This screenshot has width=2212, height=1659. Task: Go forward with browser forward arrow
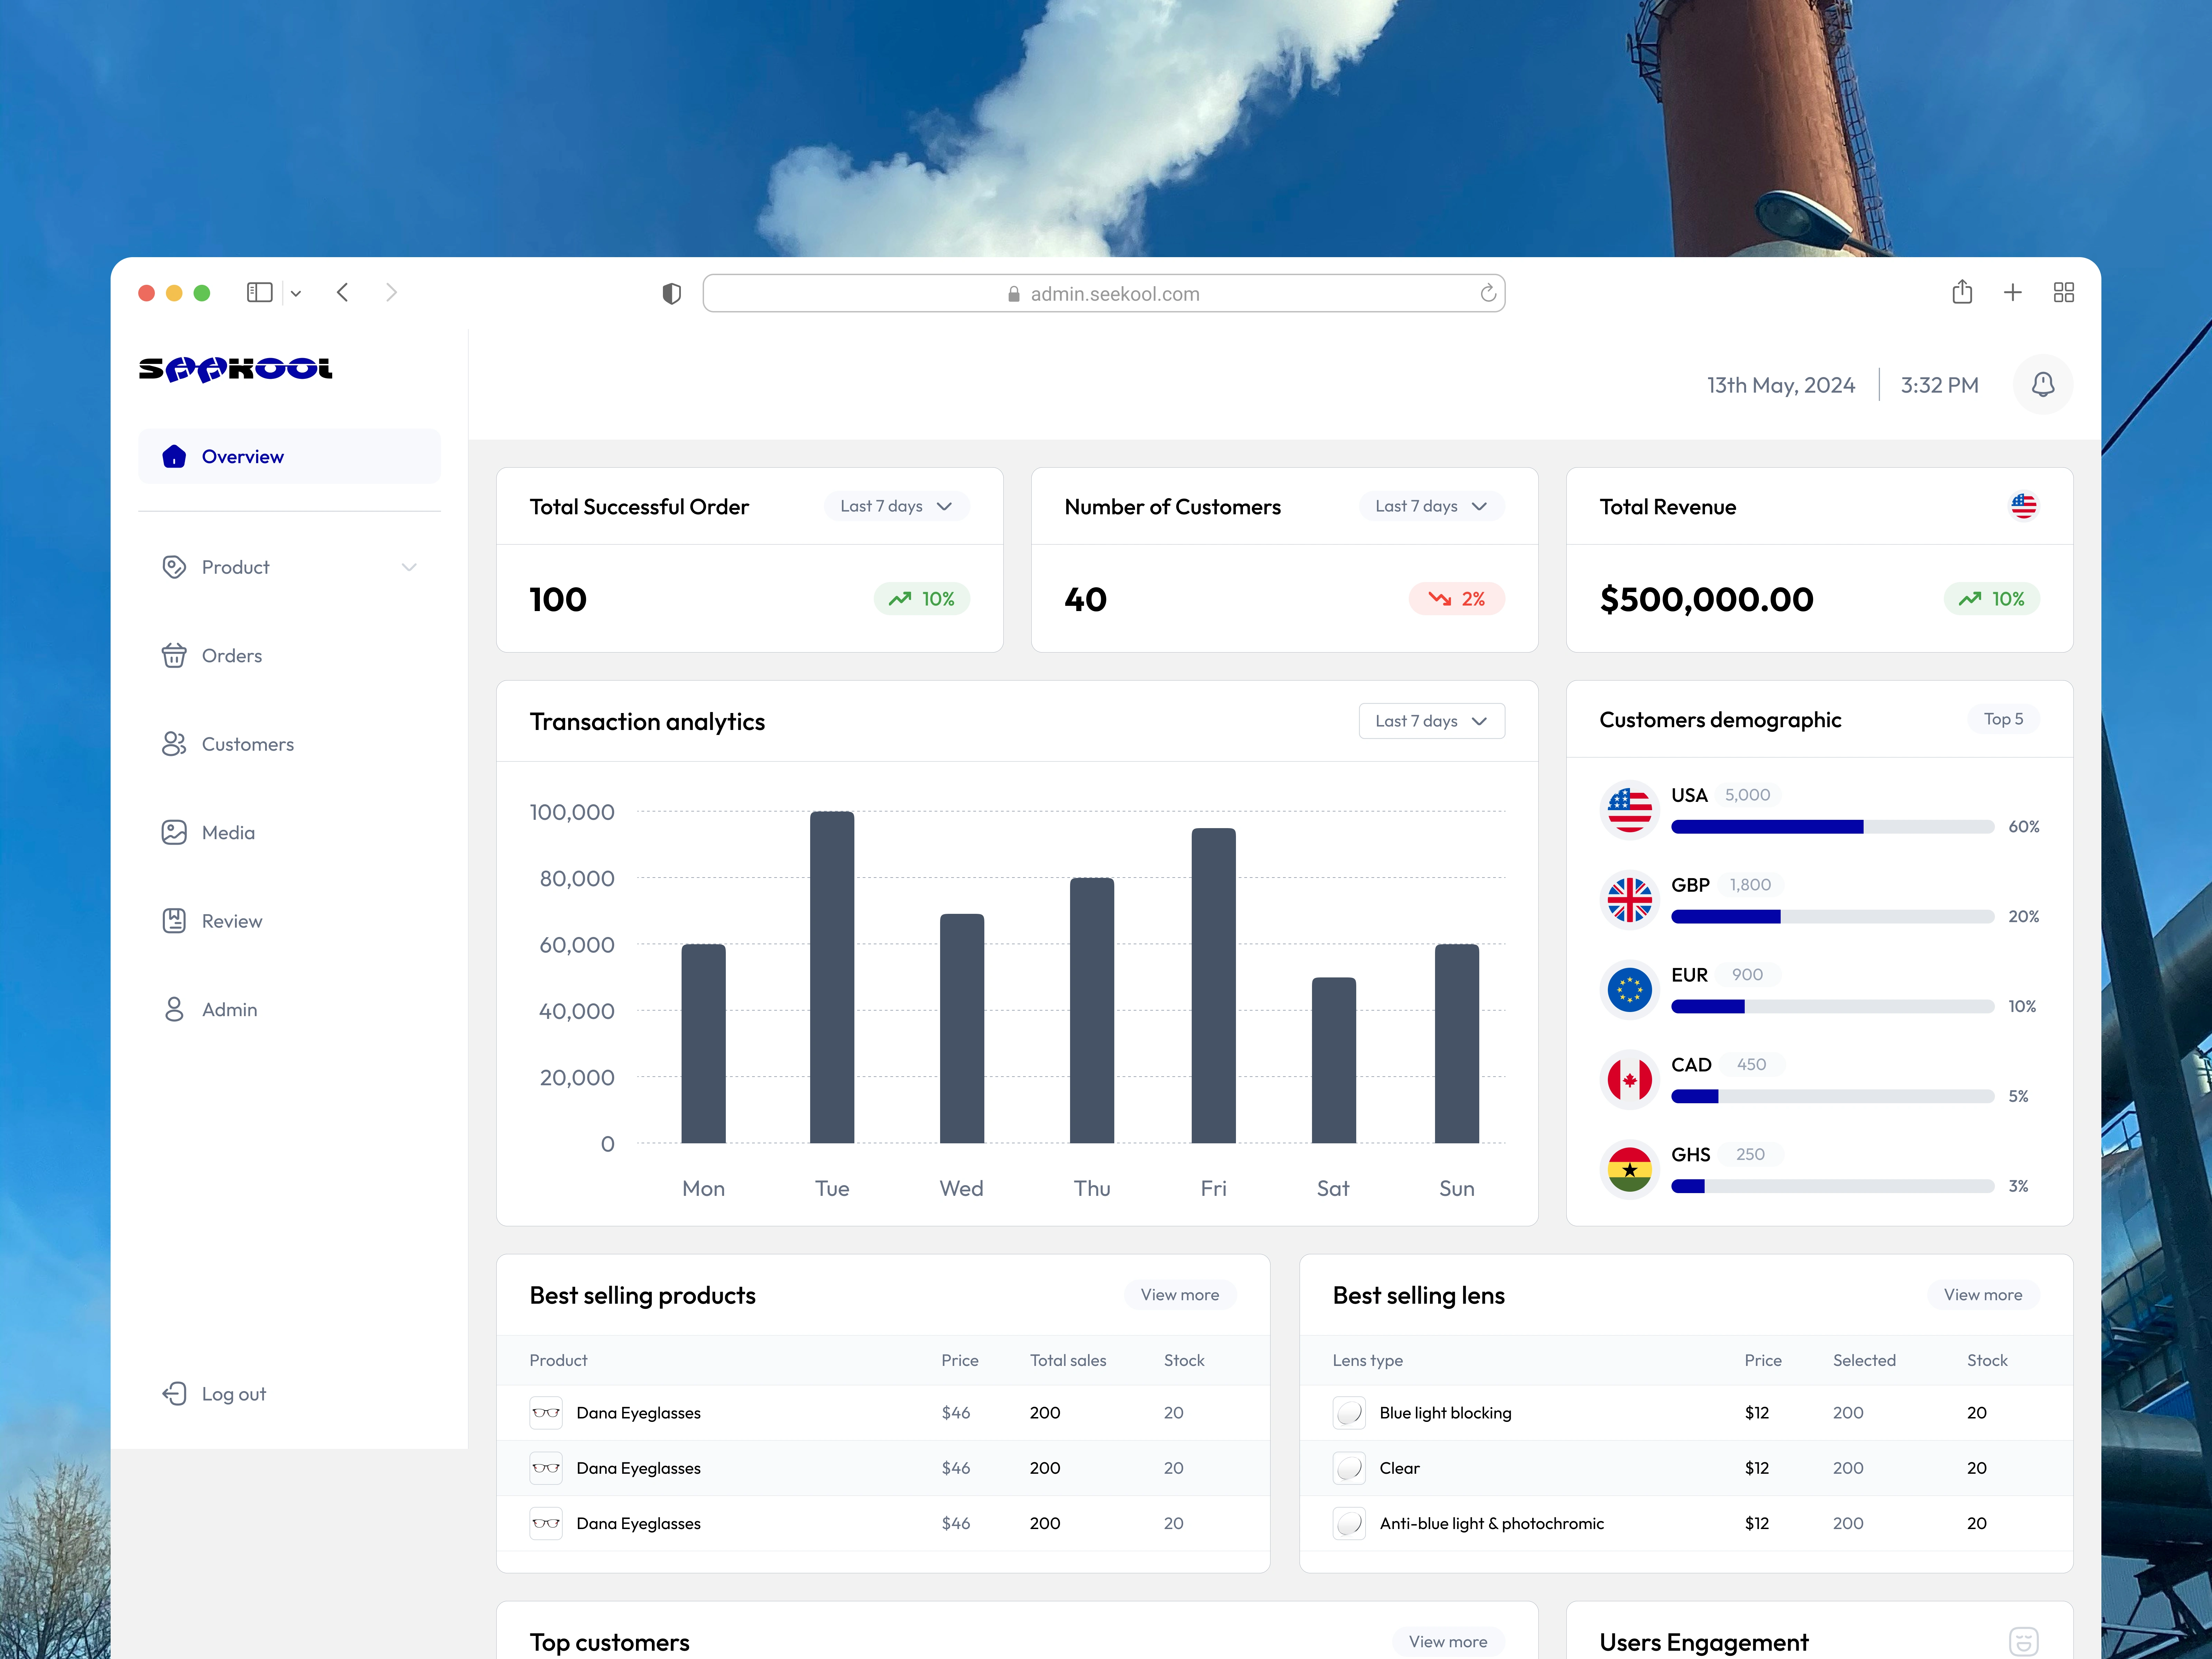[391, 292]
